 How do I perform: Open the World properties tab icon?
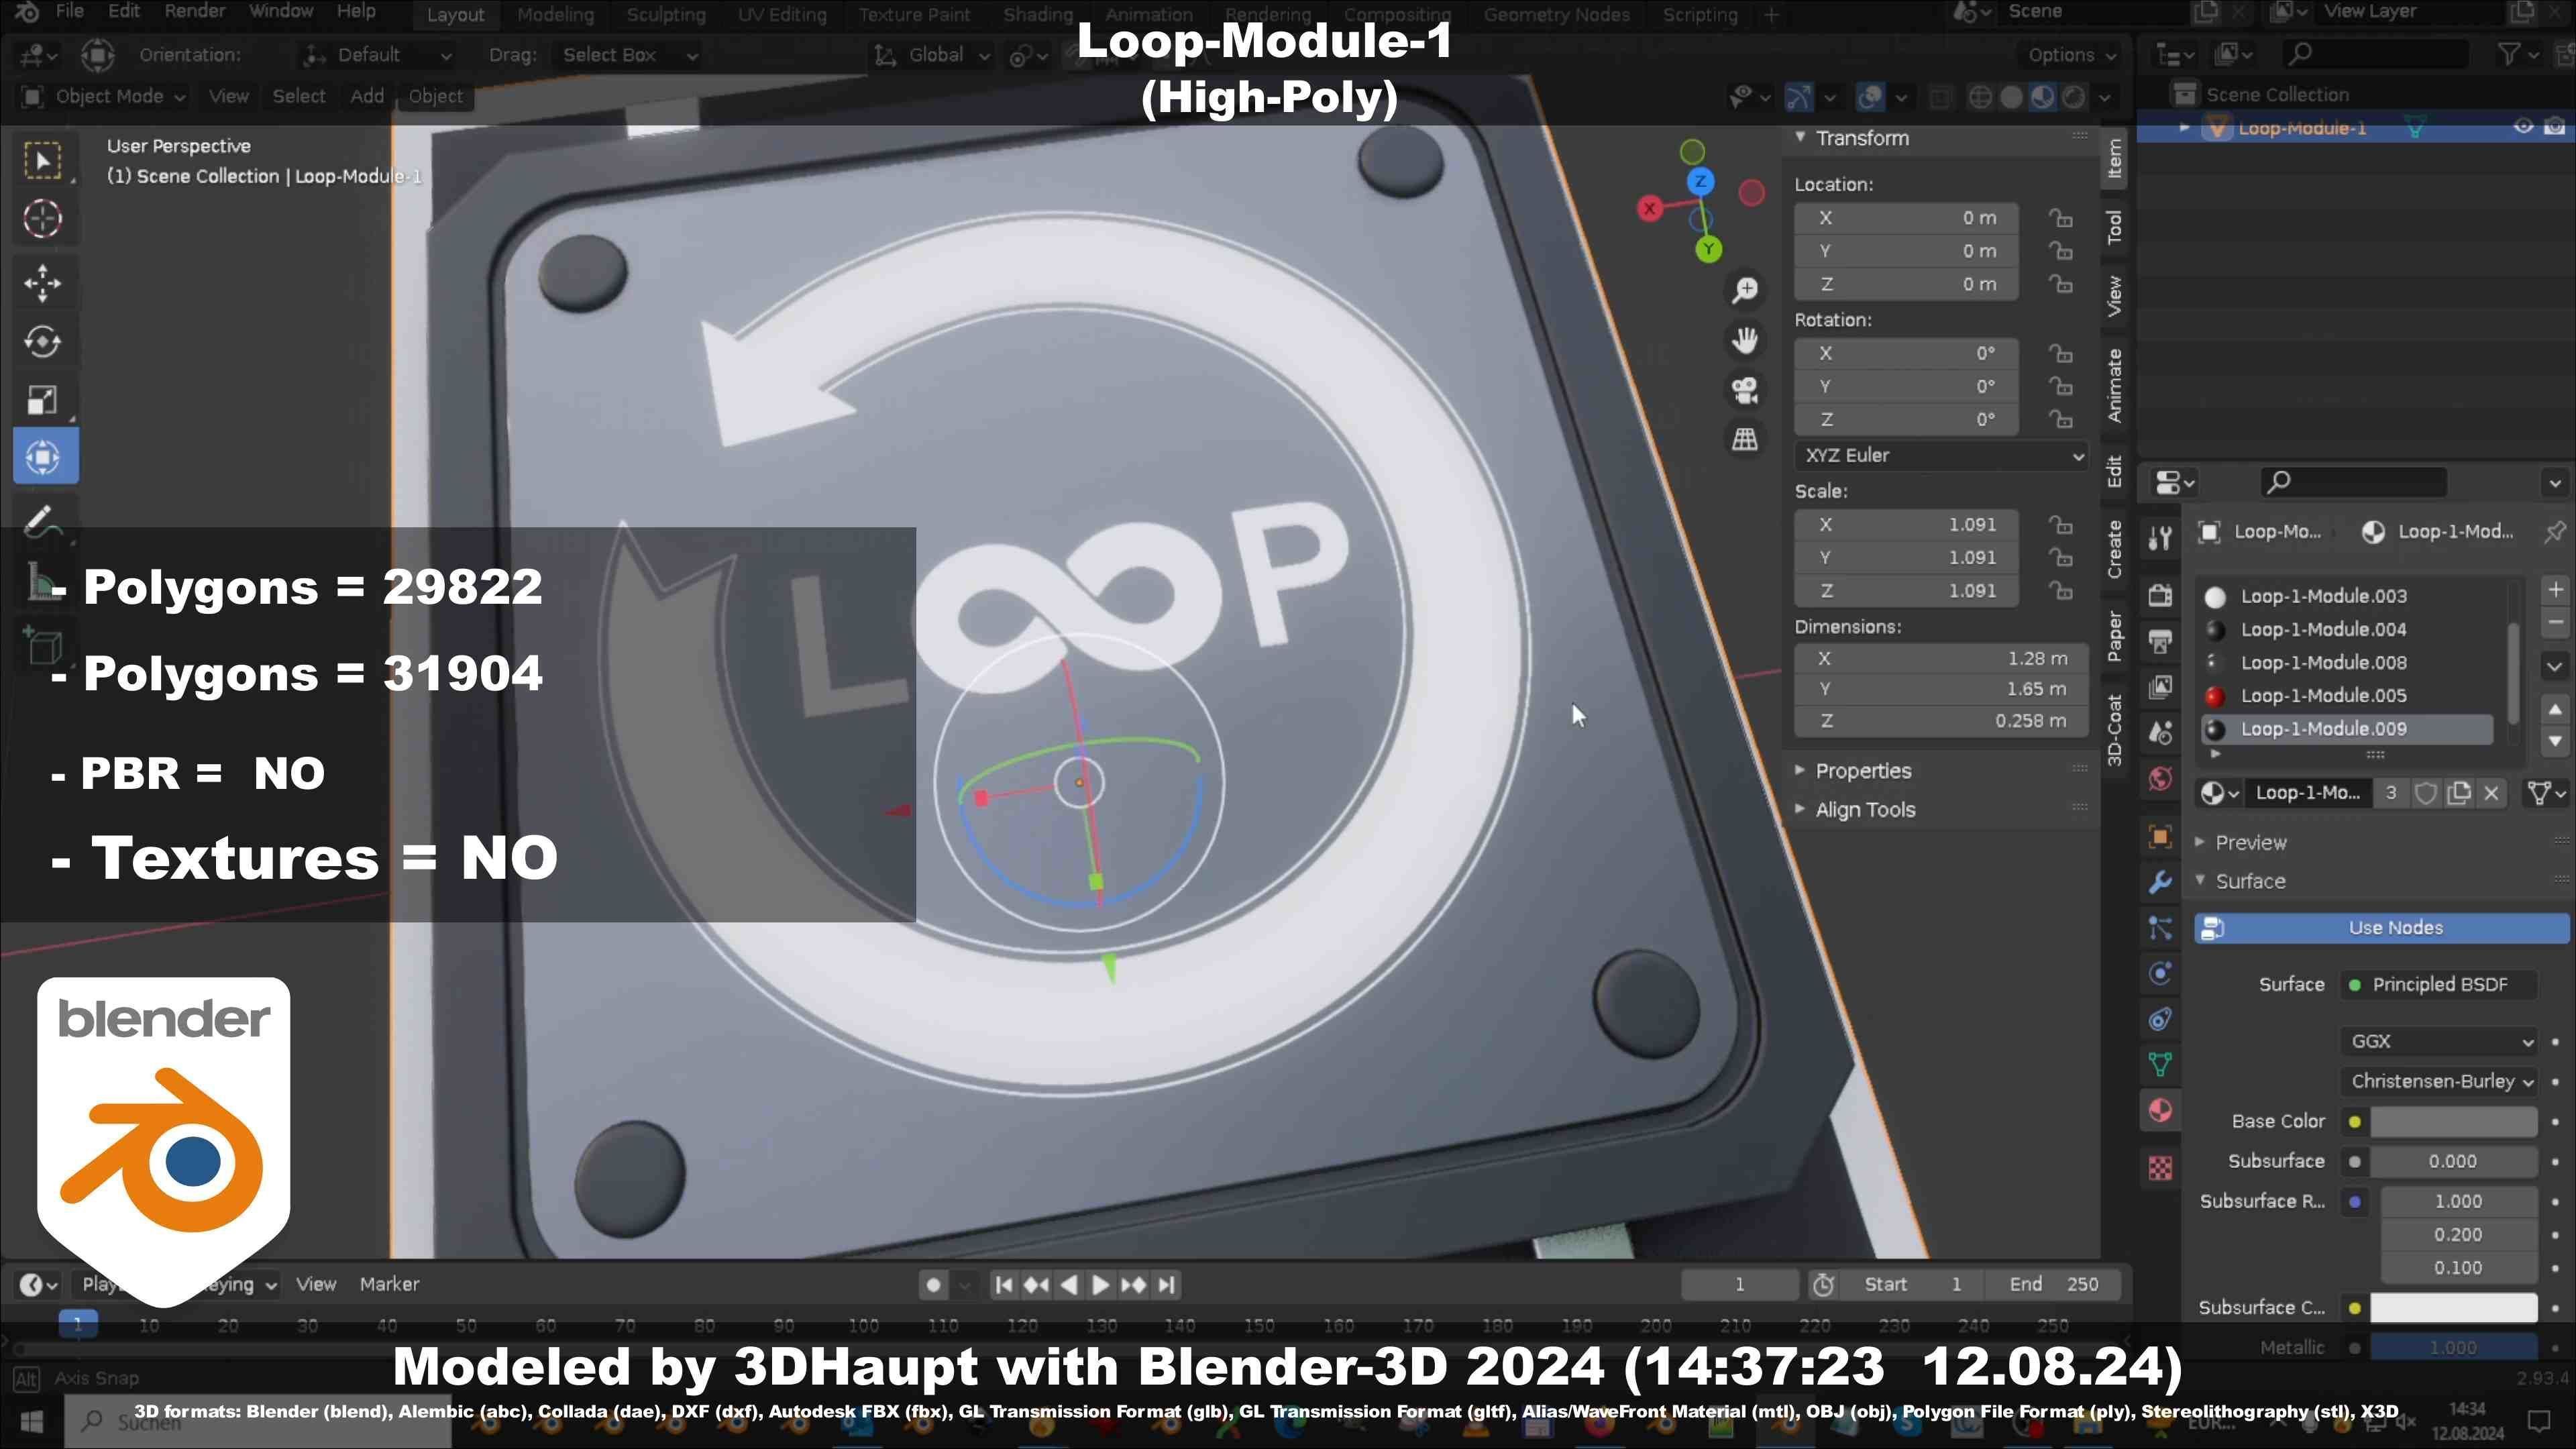[2160, 779]
